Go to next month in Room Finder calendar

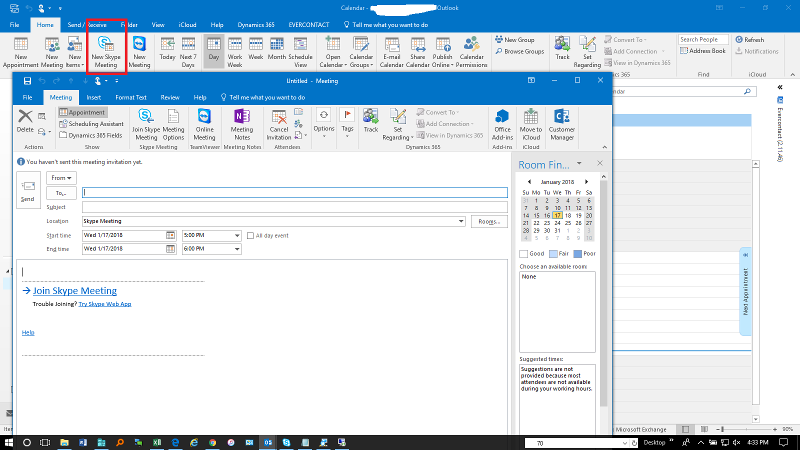(587, 182)
